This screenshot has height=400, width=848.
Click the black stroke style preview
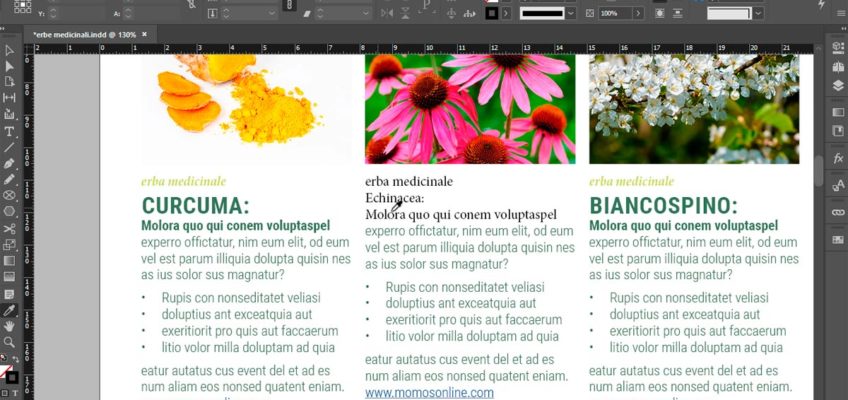[x=542, y=14]
